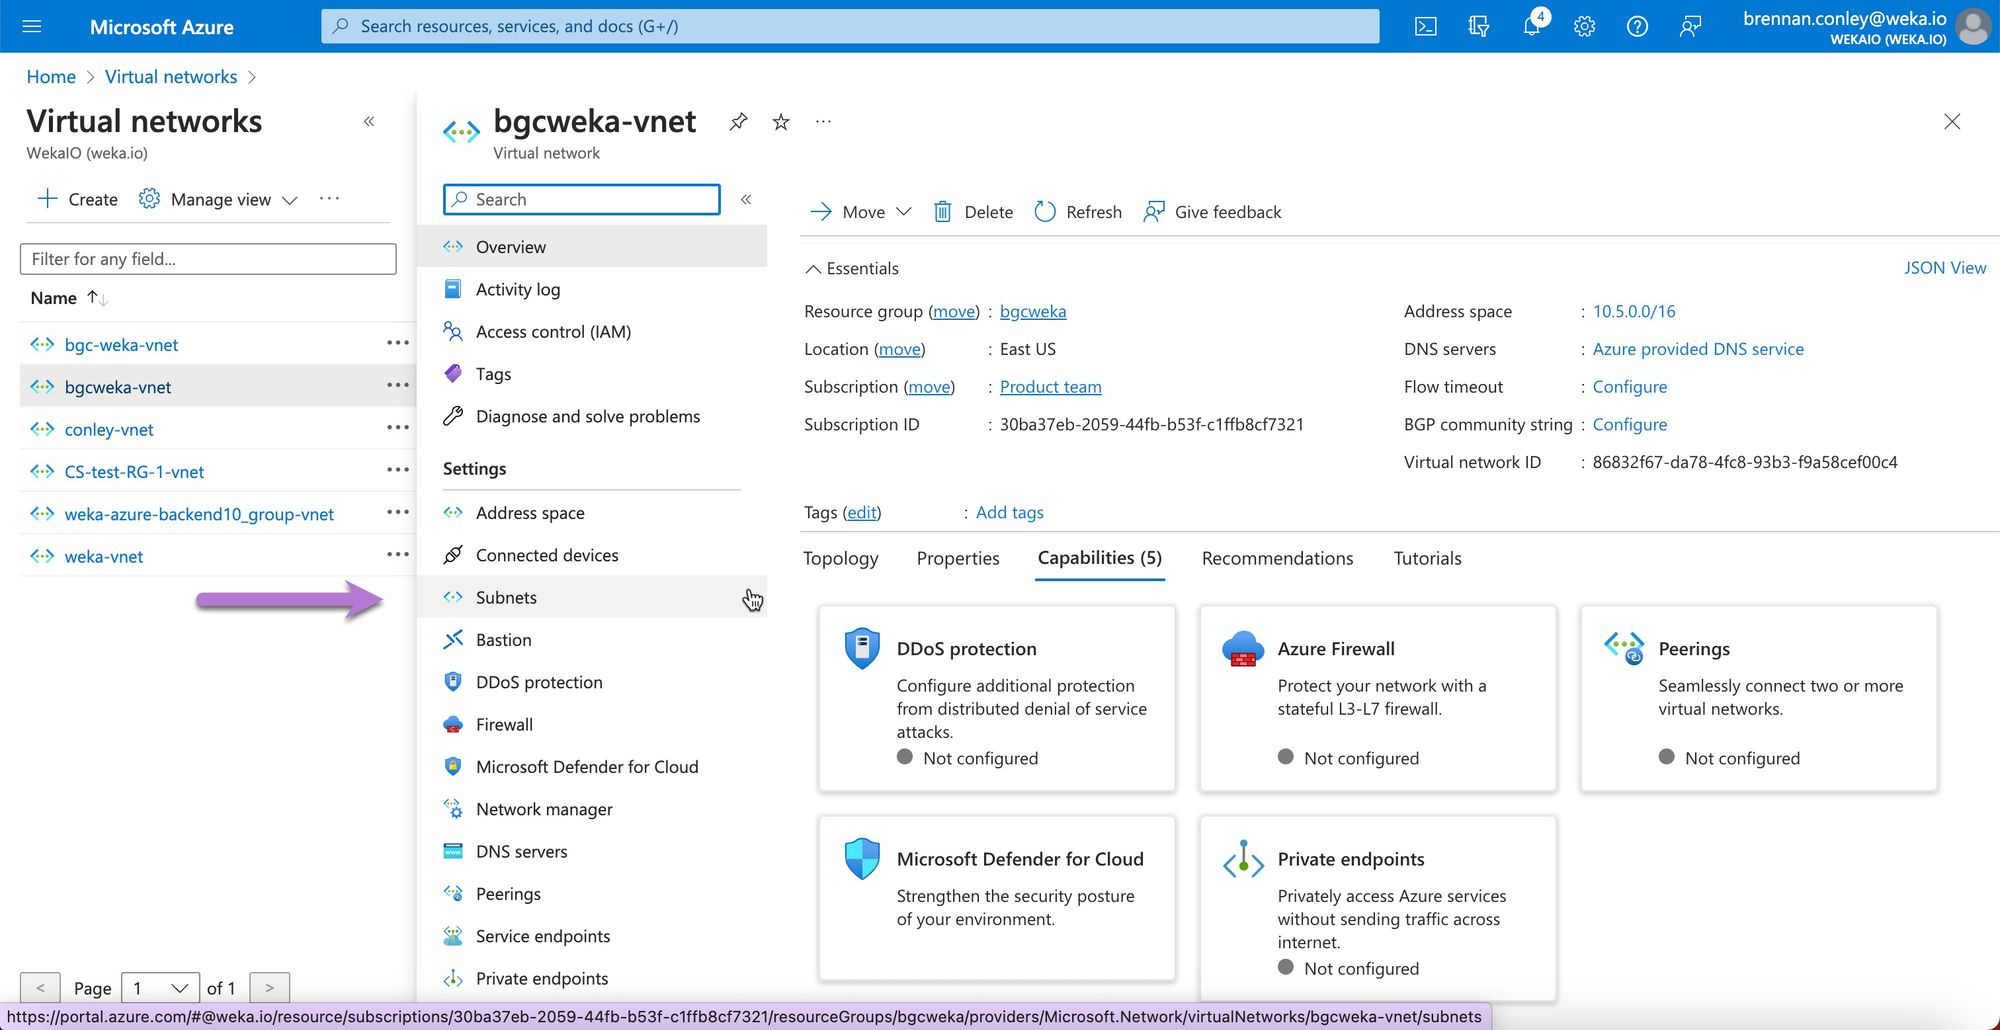This screenshot has width=2000, height=1030.
Task: Open Cloud Shell from the top bar
Action: coord(1426,26)
